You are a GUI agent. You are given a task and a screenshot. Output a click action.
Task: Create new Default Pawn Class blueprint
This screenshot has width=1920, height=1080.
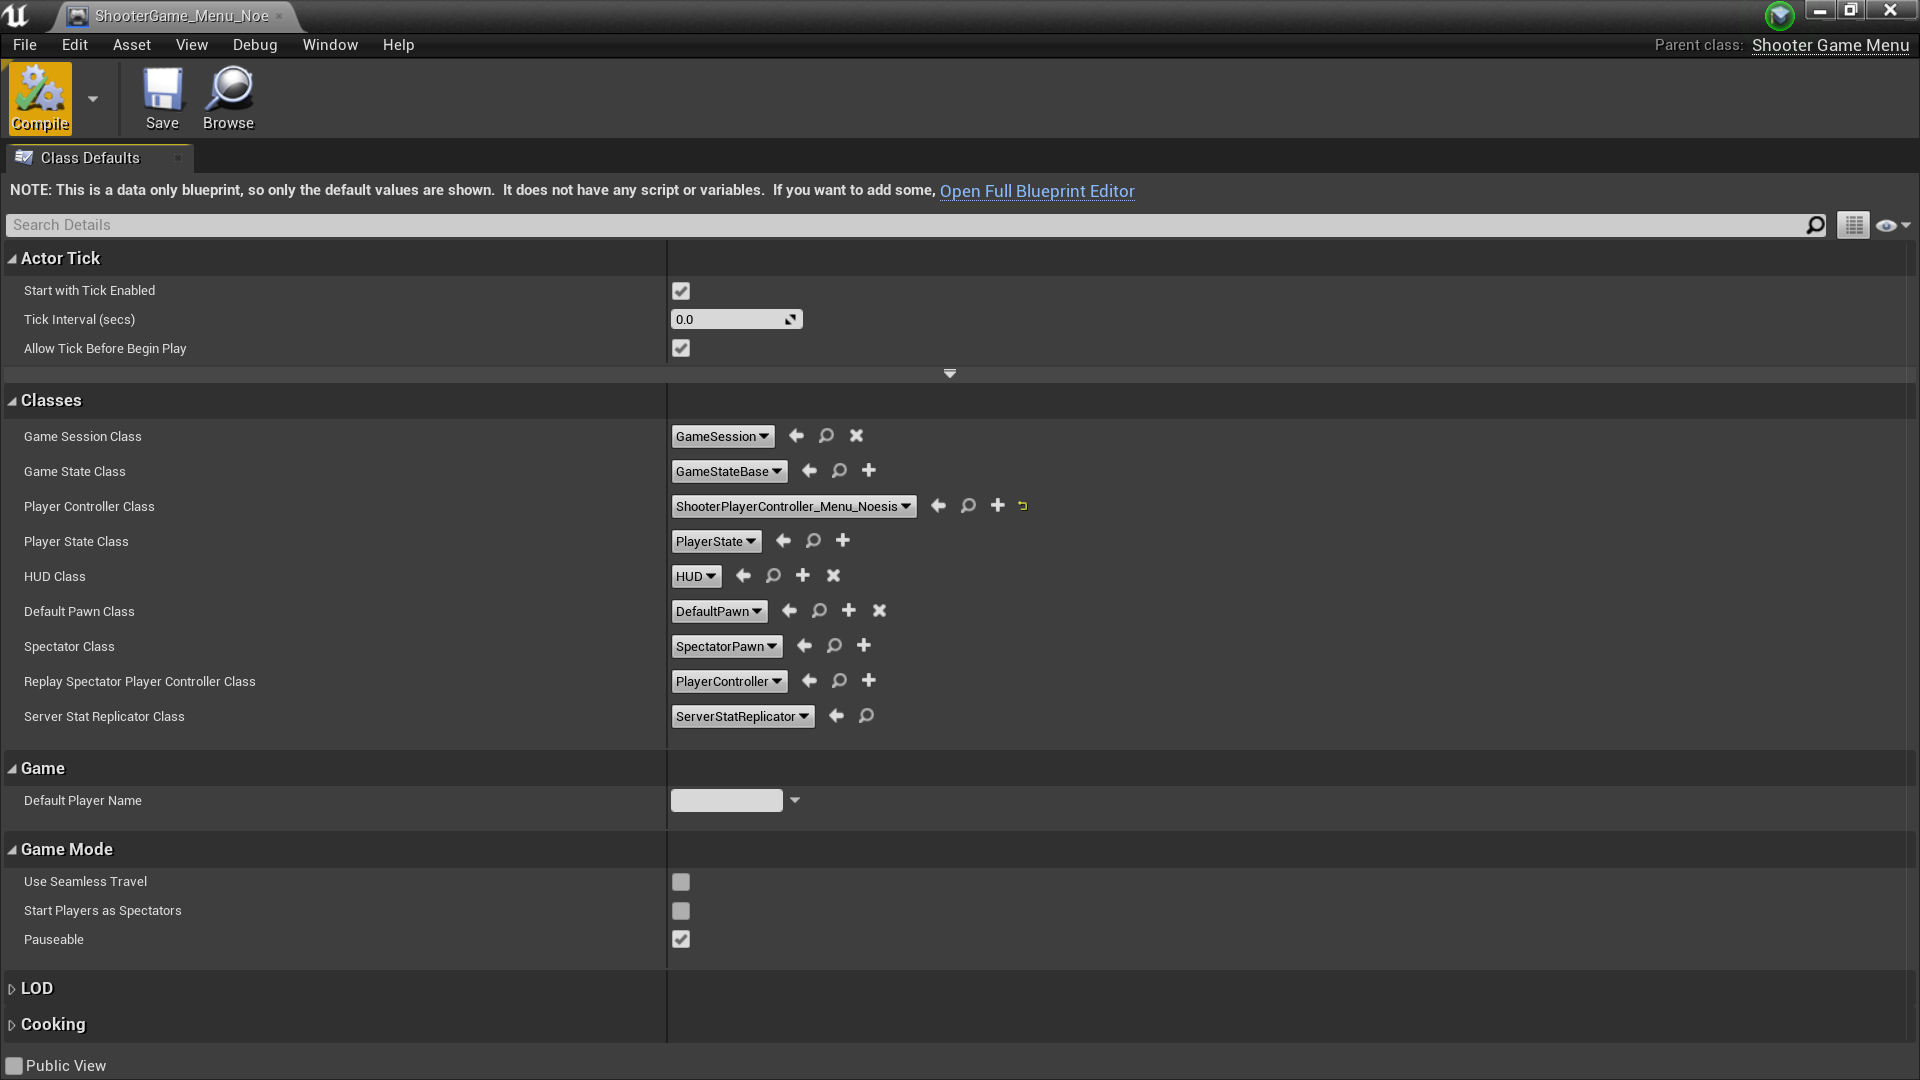(x=849, y=611)
